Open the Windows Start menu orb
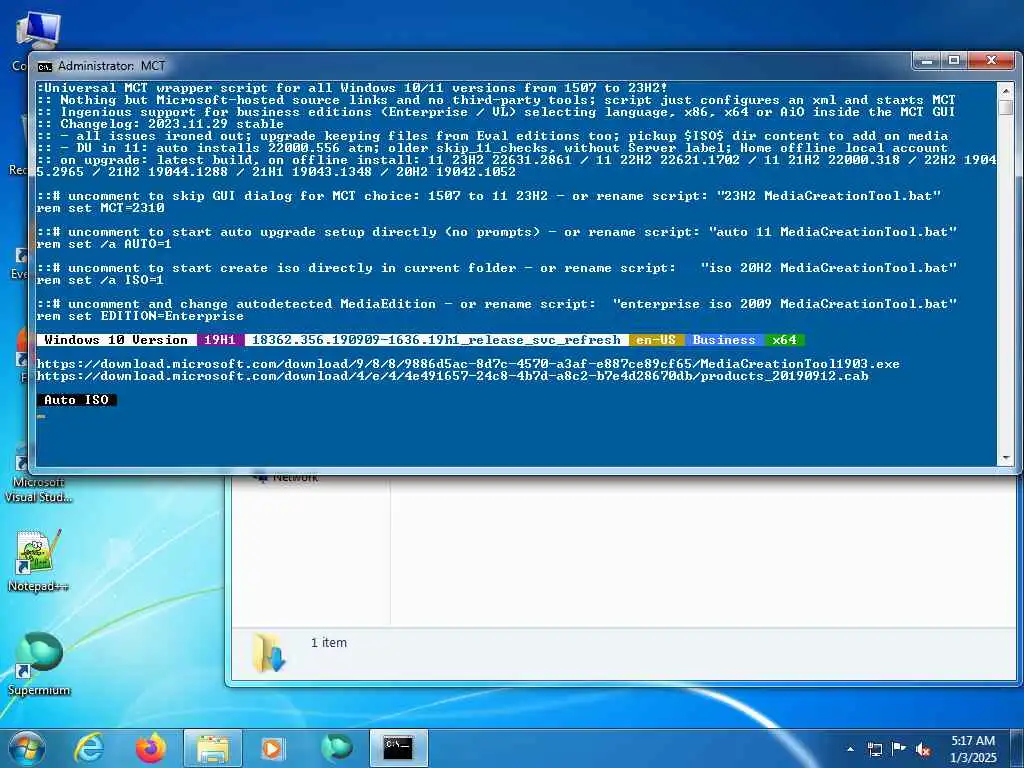The width and height of the screenshot is (1024, 768). (27, 748)
